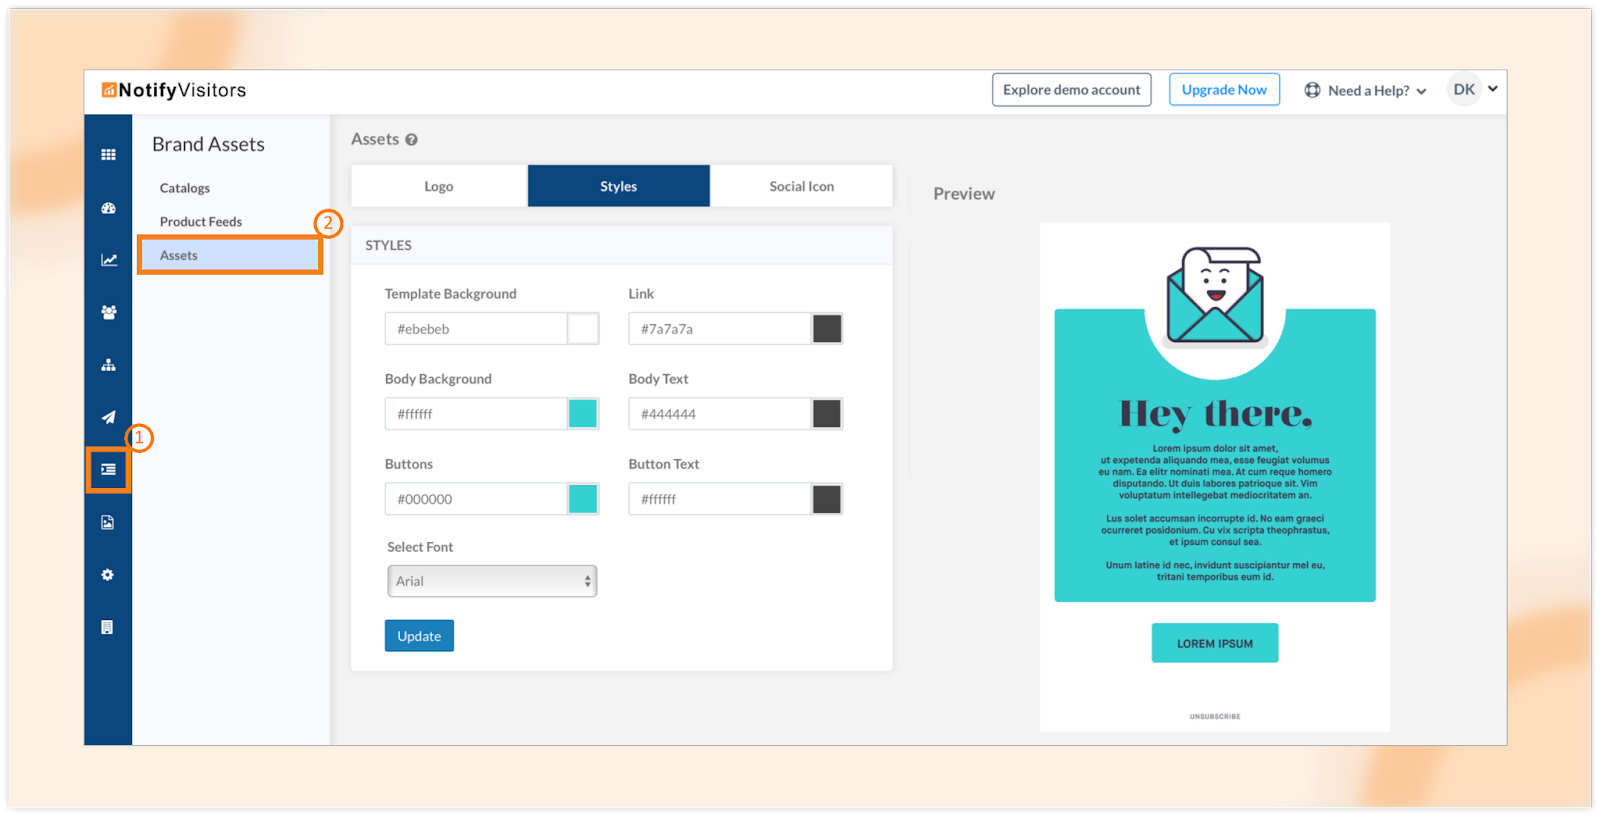Open the DK account menu arrow
The image size is (1600, 816).
[x=1493, y=89]
